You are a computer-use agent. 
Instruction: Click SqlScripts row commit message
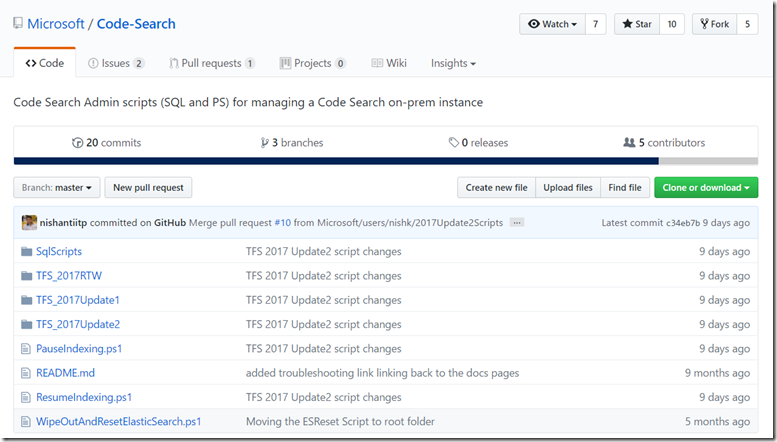click(324, 252)
